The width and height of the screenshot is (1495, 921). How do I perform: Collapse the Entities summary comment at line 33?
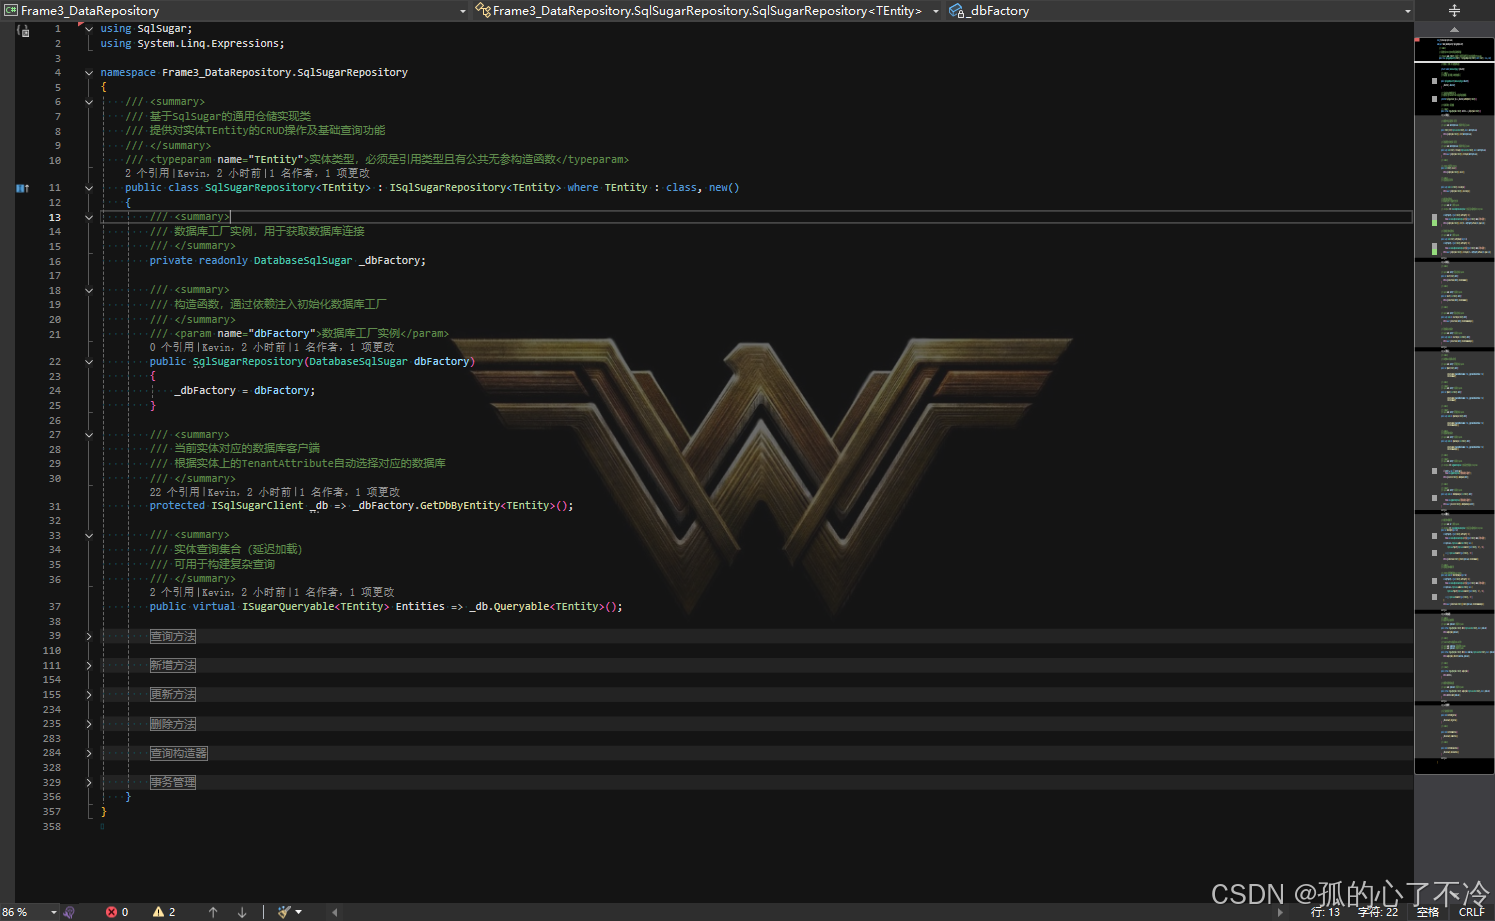tap(89, 535)
